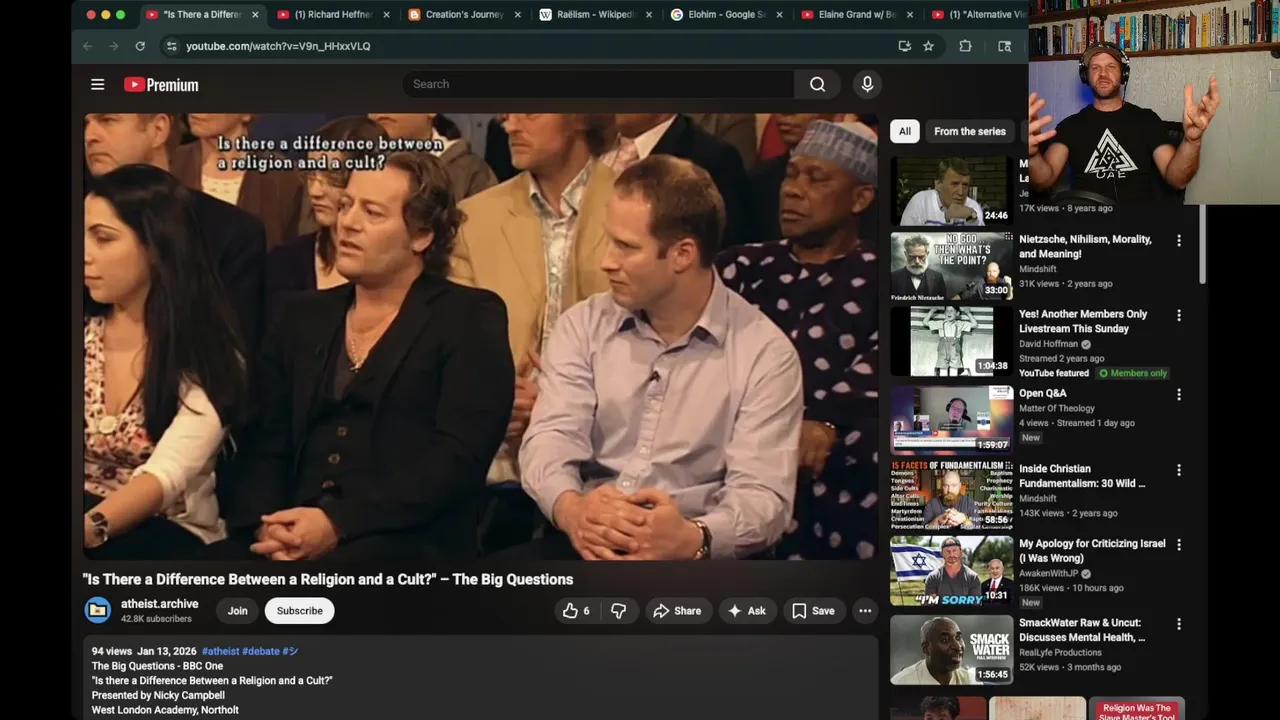
Task: Click the Matter Of Theology channel name
Action: coord(1057,408)
